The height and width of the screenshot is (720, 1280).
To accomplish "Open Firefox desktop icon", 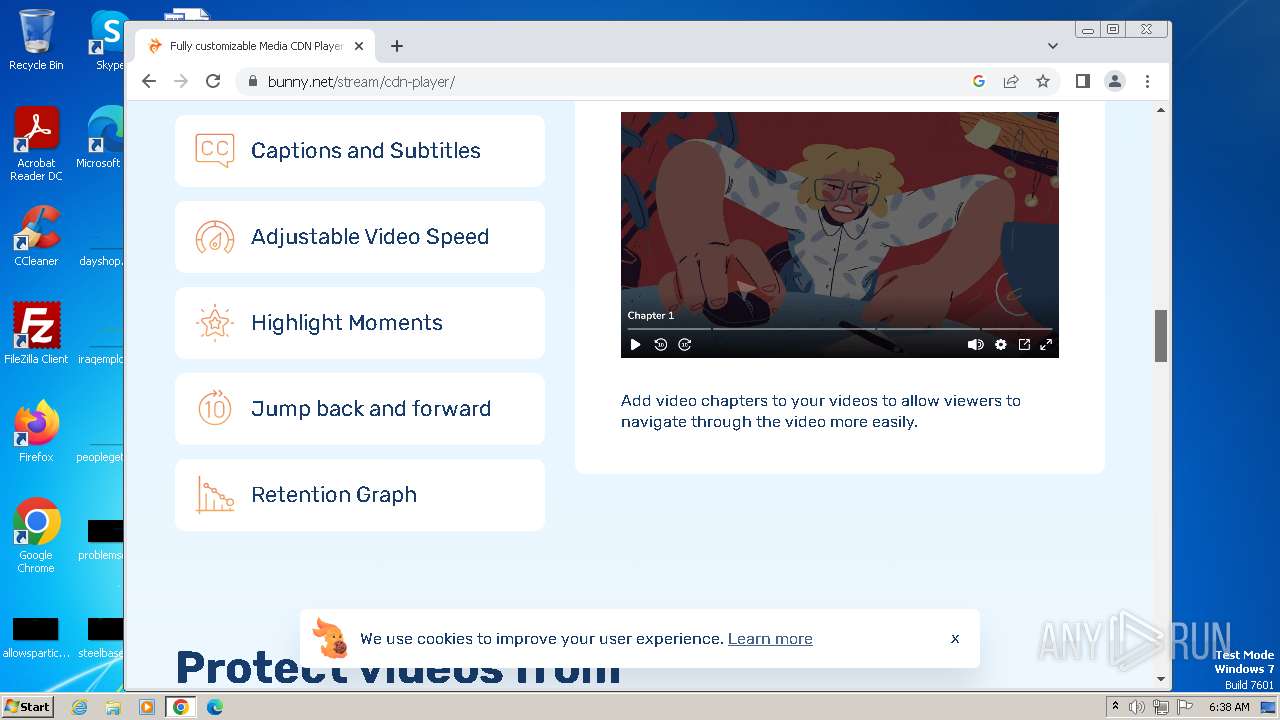I will point(36,432).
